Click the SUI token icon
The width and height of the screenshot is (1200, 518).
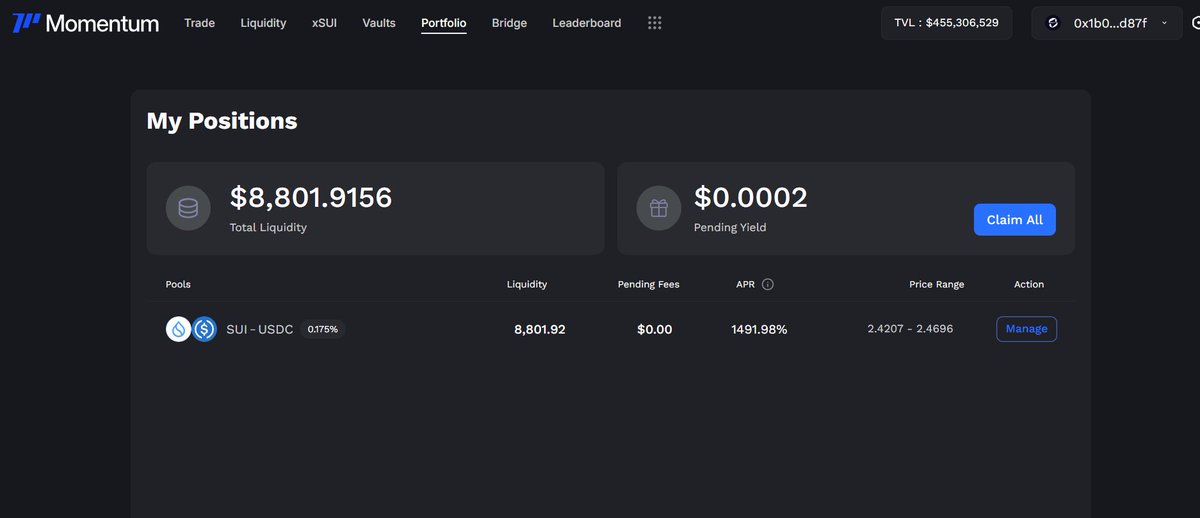tap(178, 329)
